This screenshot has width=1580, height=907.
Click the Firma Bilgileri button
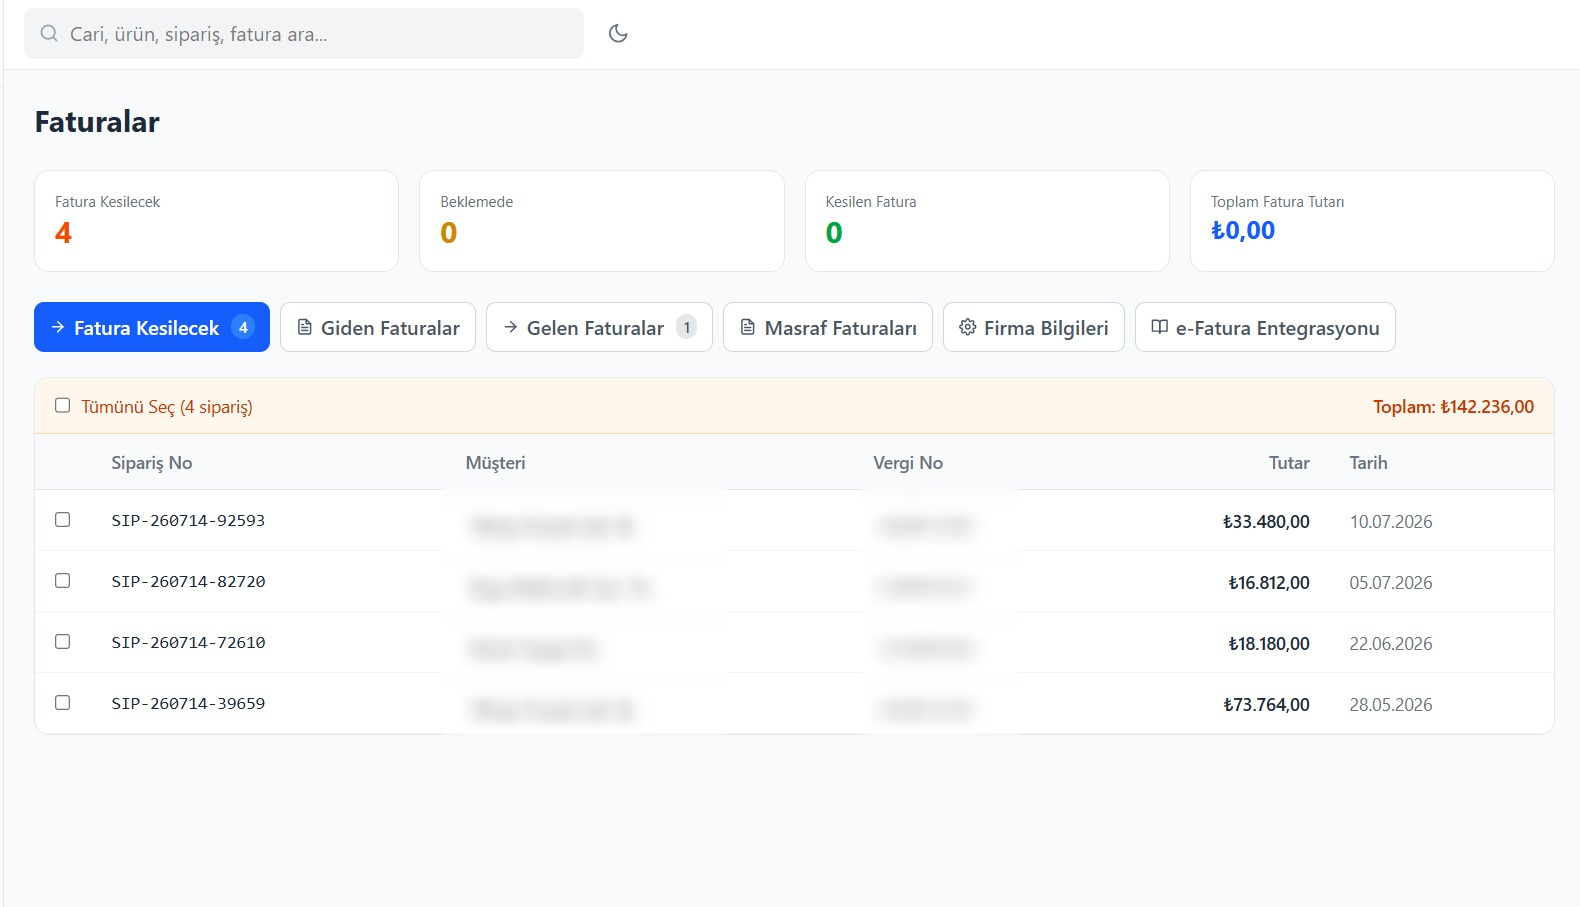tap(1034, 327)
